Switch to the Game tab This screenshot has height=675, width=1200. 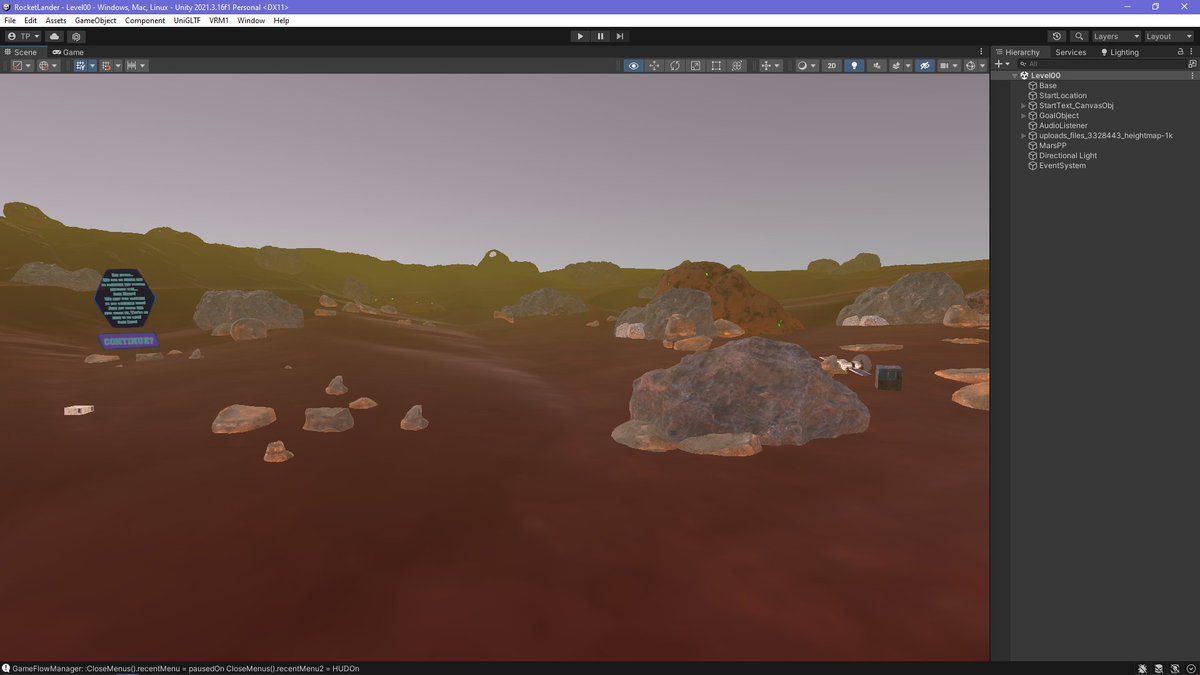point(69,52)
